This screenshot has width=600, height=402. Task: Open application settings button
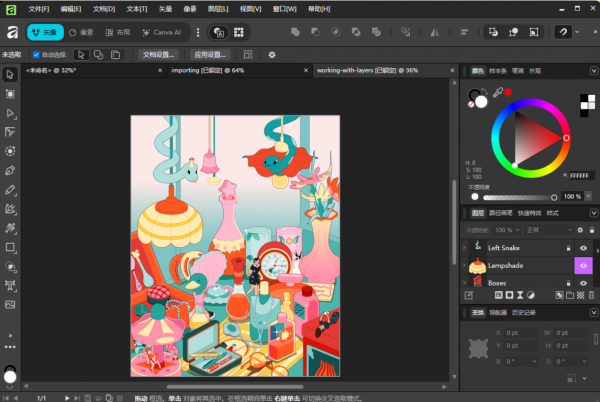210,55
